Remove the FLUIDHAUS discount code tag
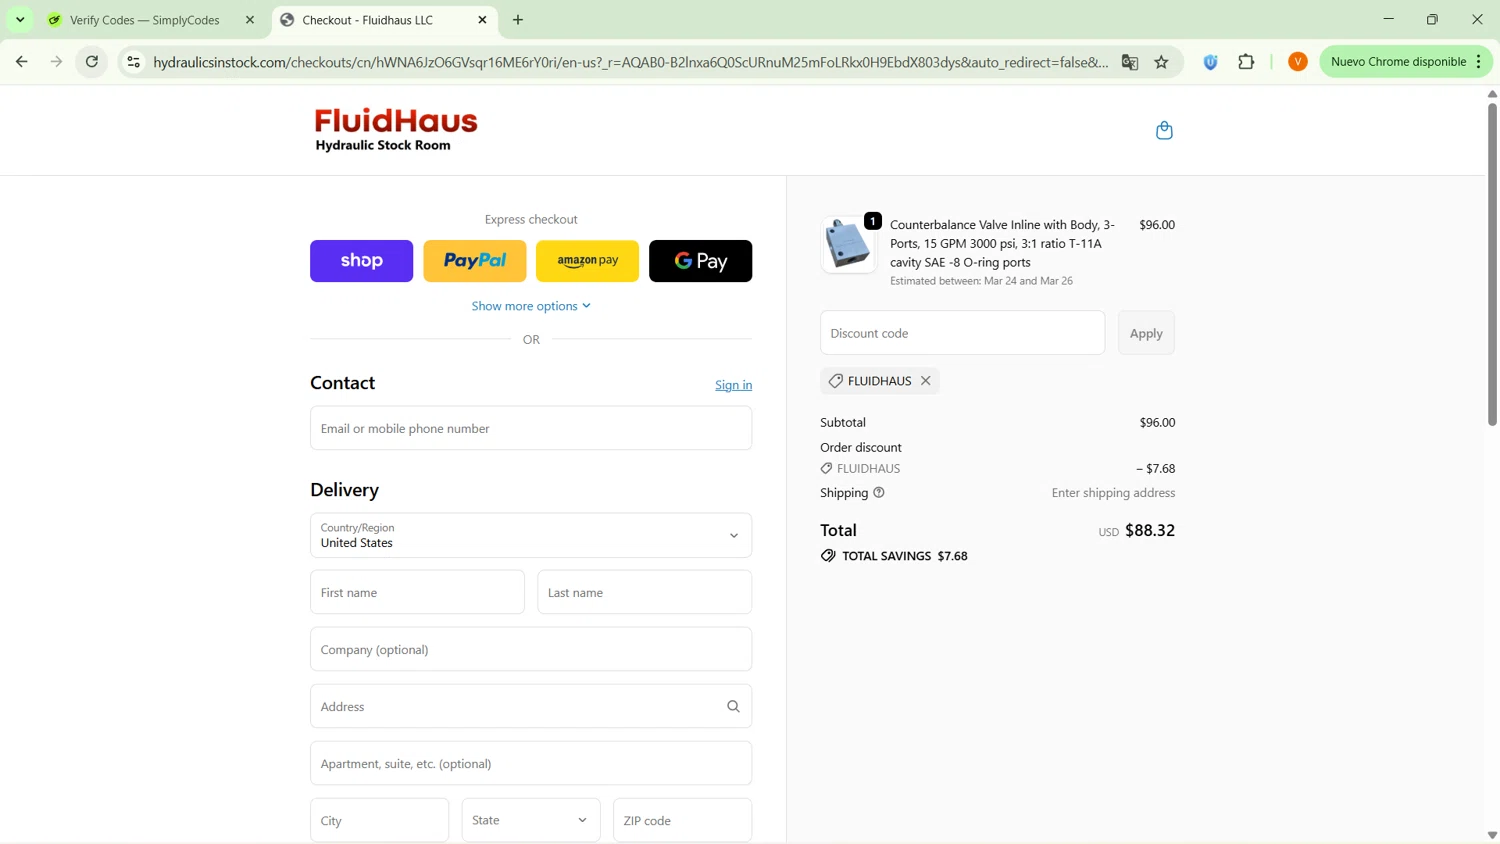The image size is (1500, 844). [926, 381]
